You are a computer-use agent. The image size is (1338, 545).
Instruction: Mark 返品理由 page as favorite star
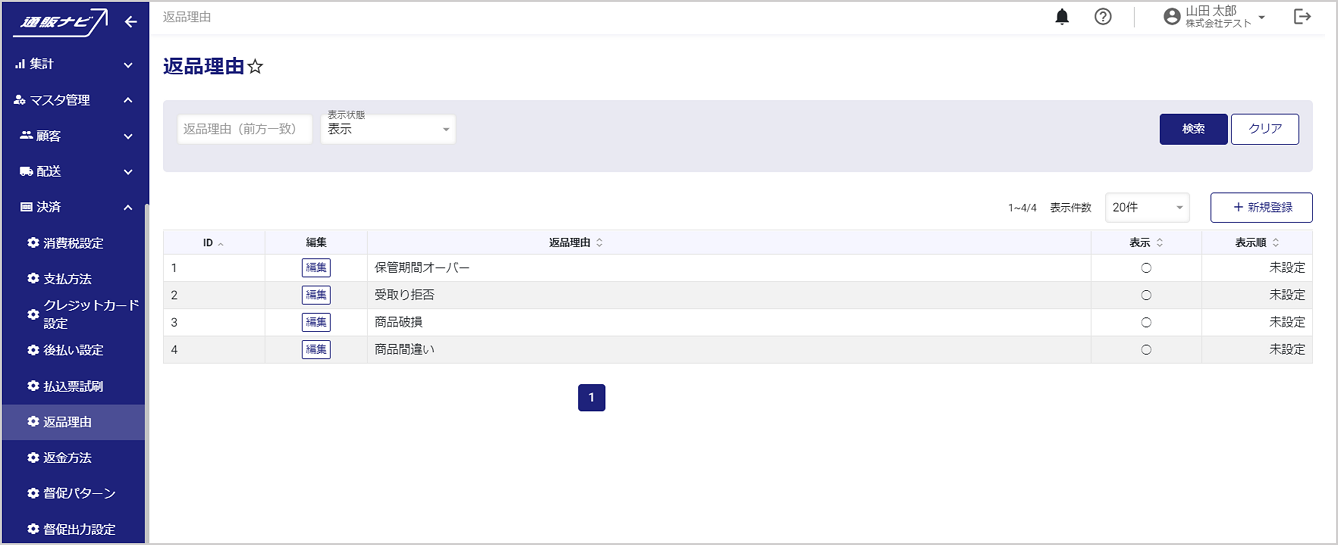(255, 67)
